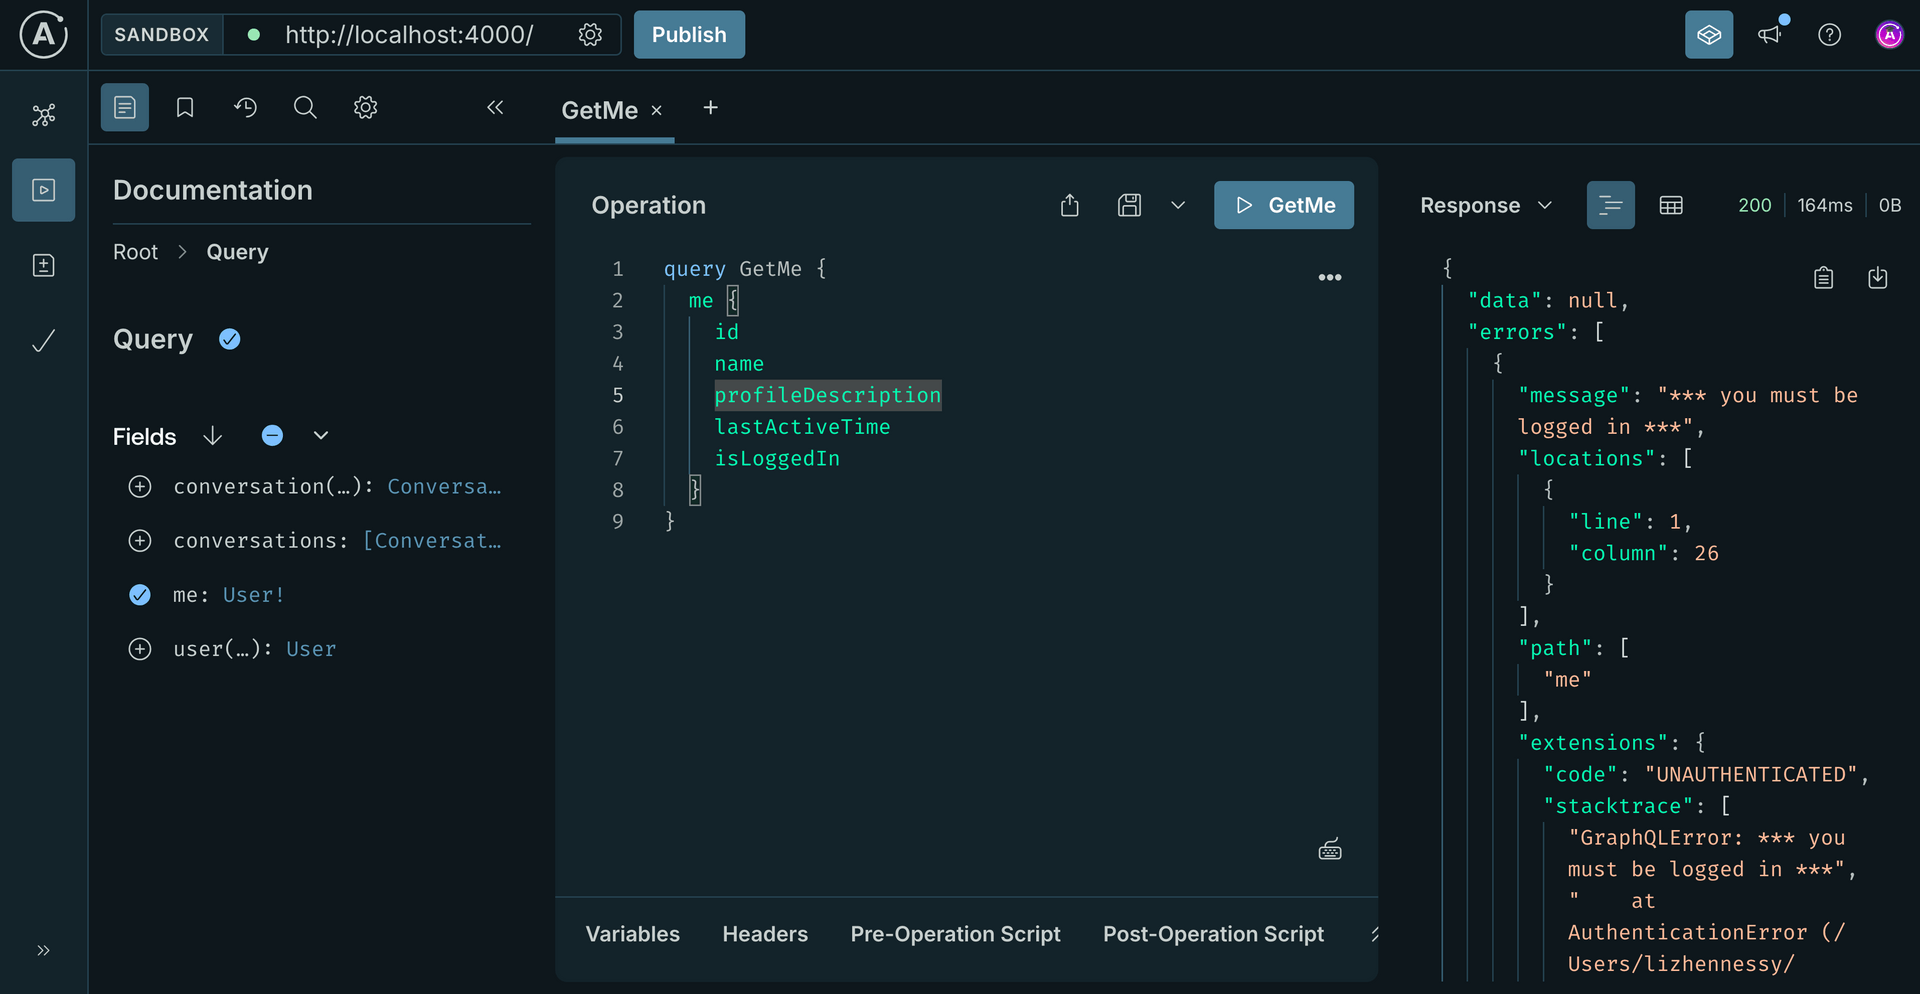Open Search in the documentation panel
The image size is (1920, 994).
coord(305,107)
